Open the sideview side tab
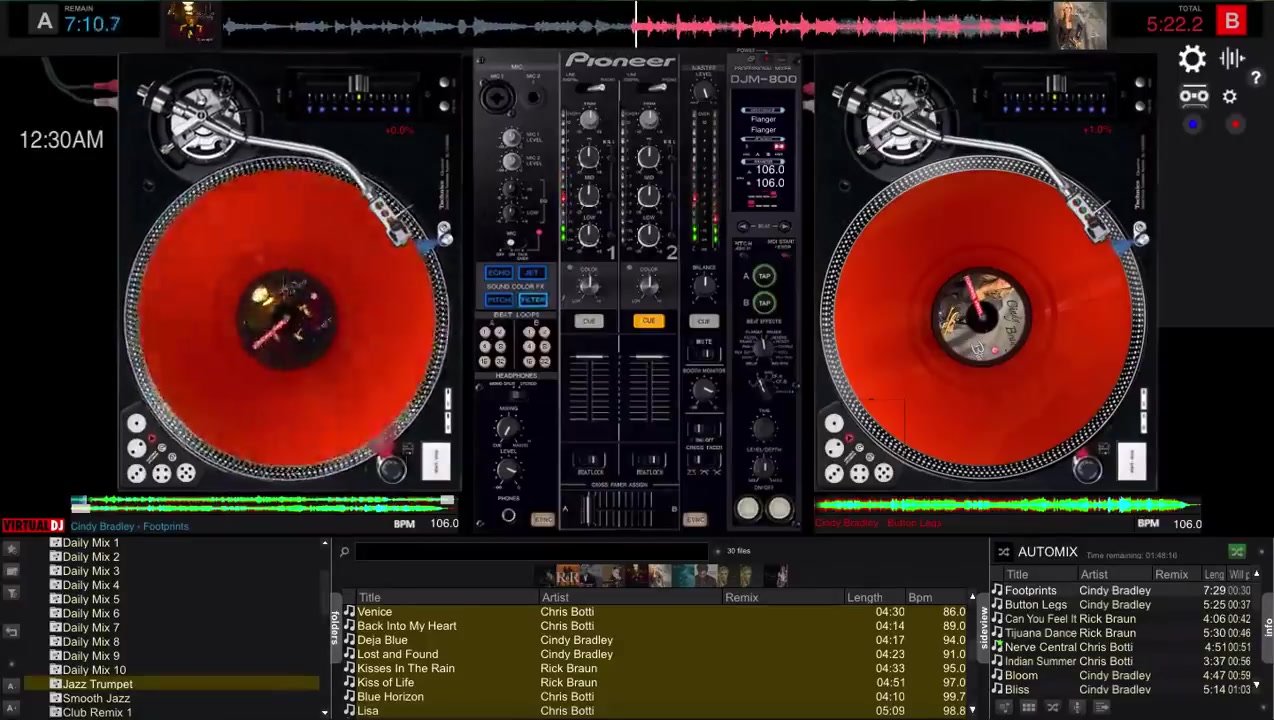This screenshot has width=1274, height=720. 984,627
